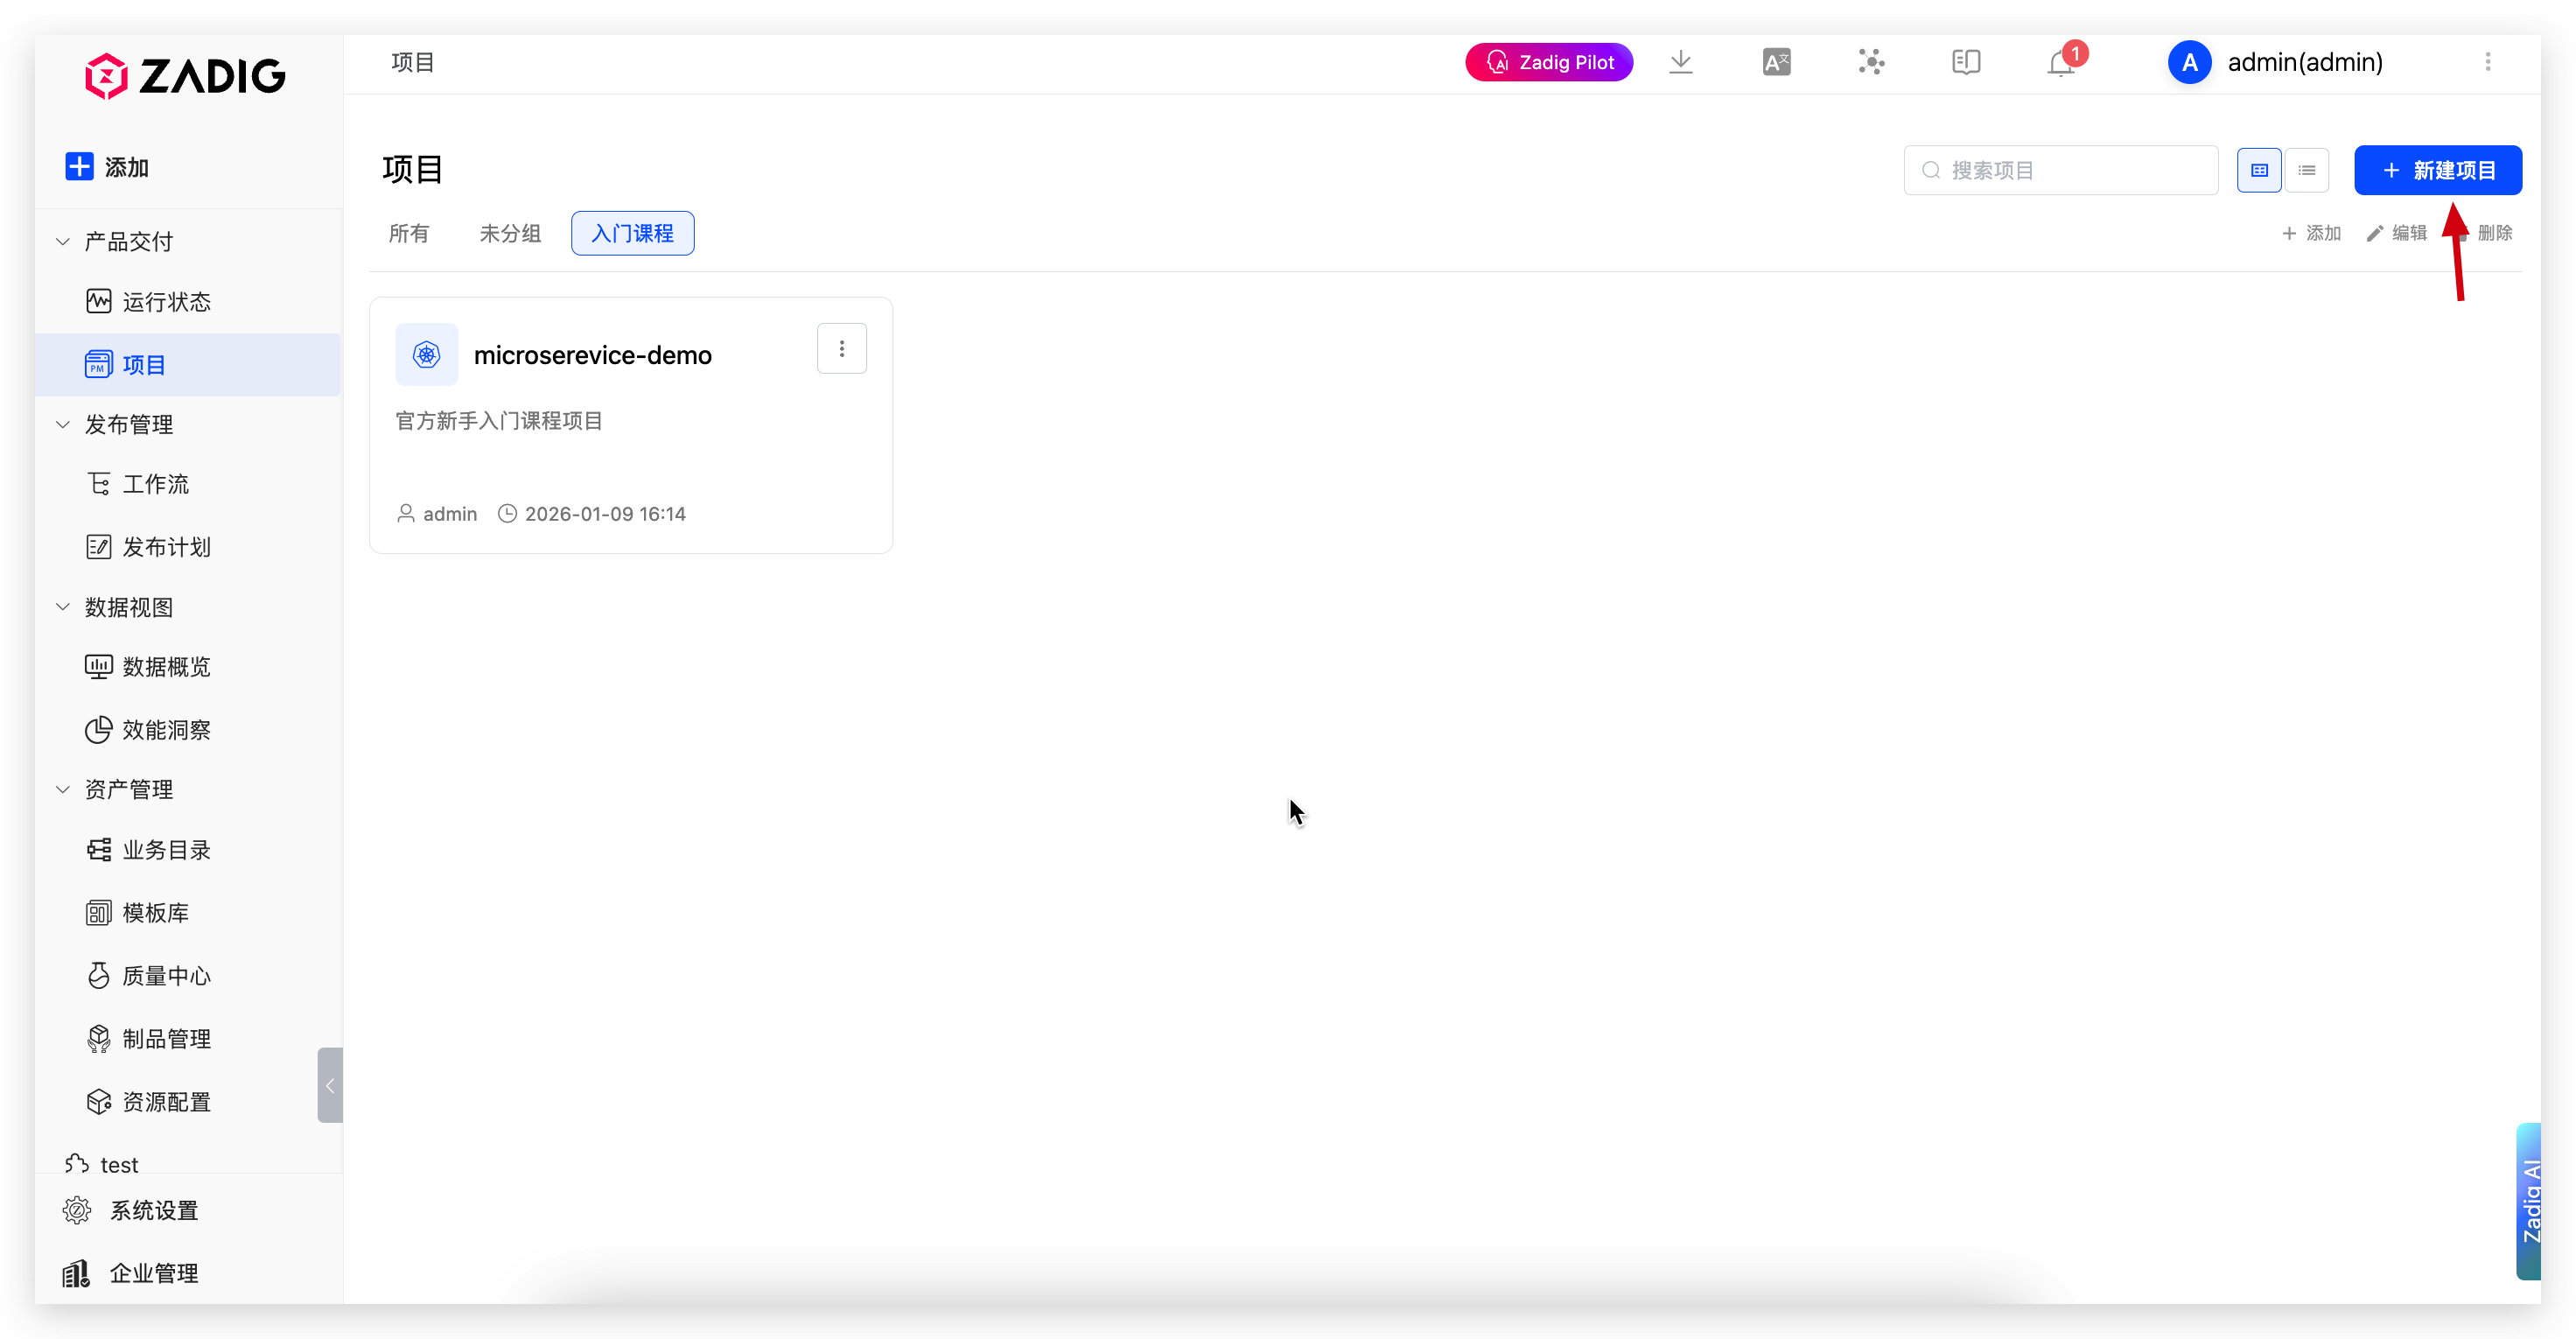Viewport: 2576px width, 1339px height.
Task: Open the language translation icon
Action: tap(1776, 62)
